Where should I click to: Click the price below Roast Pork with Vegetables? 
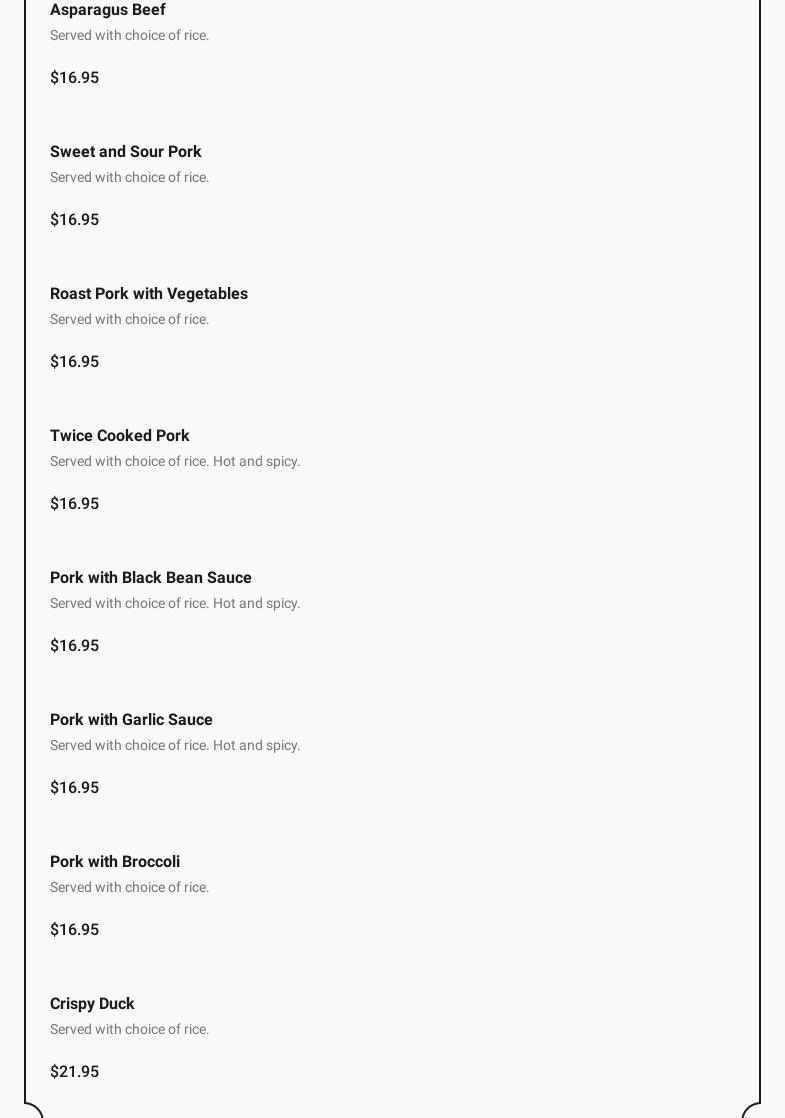[x=75, y=362]
